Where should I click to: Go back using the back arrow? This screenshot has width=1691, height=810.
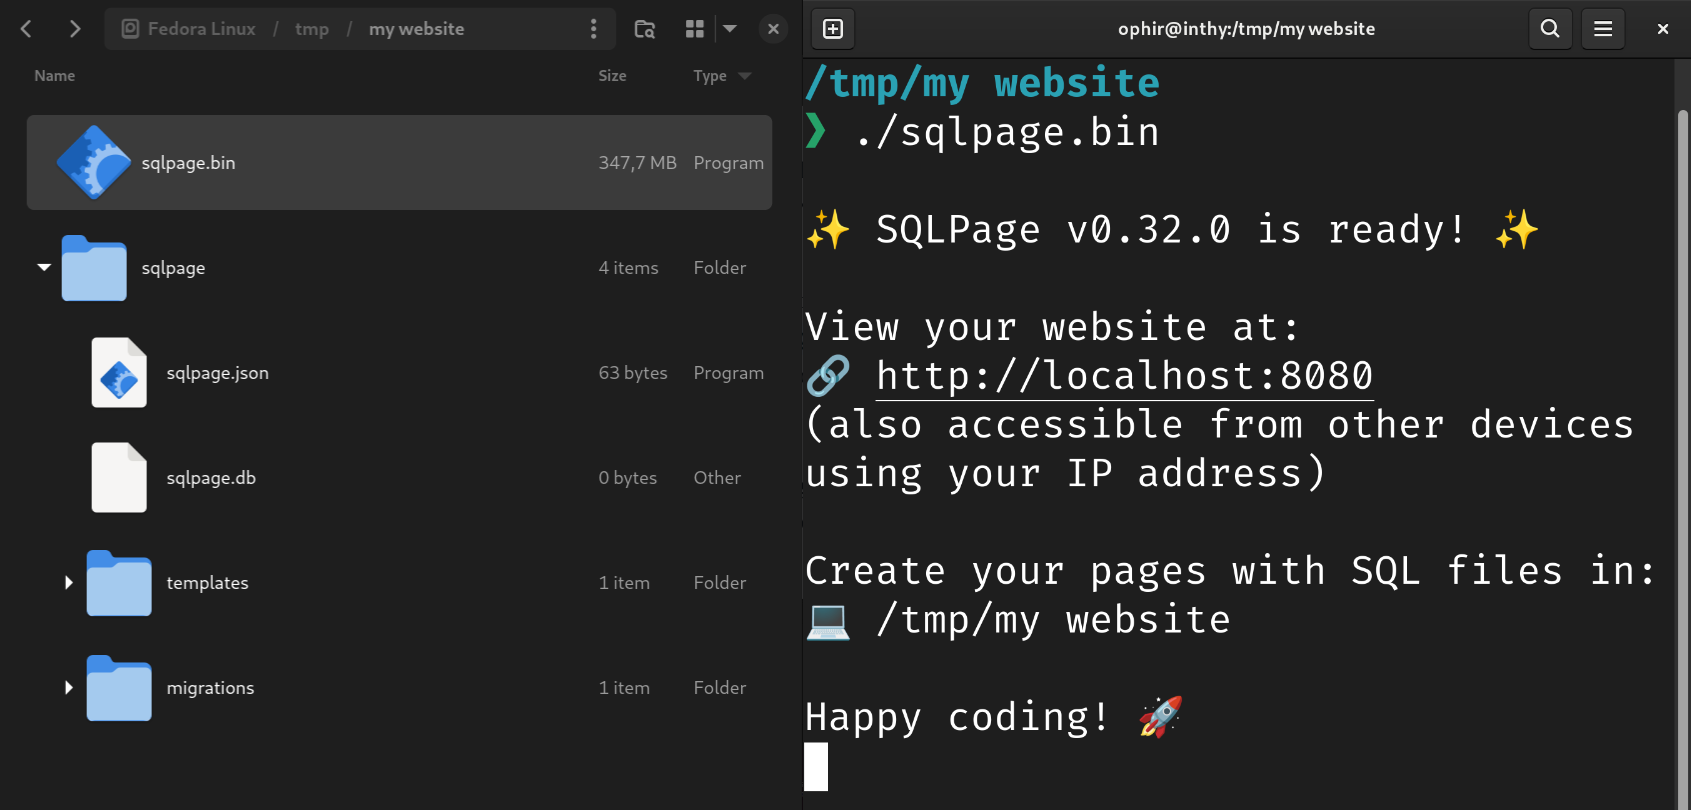coord(27,29)
